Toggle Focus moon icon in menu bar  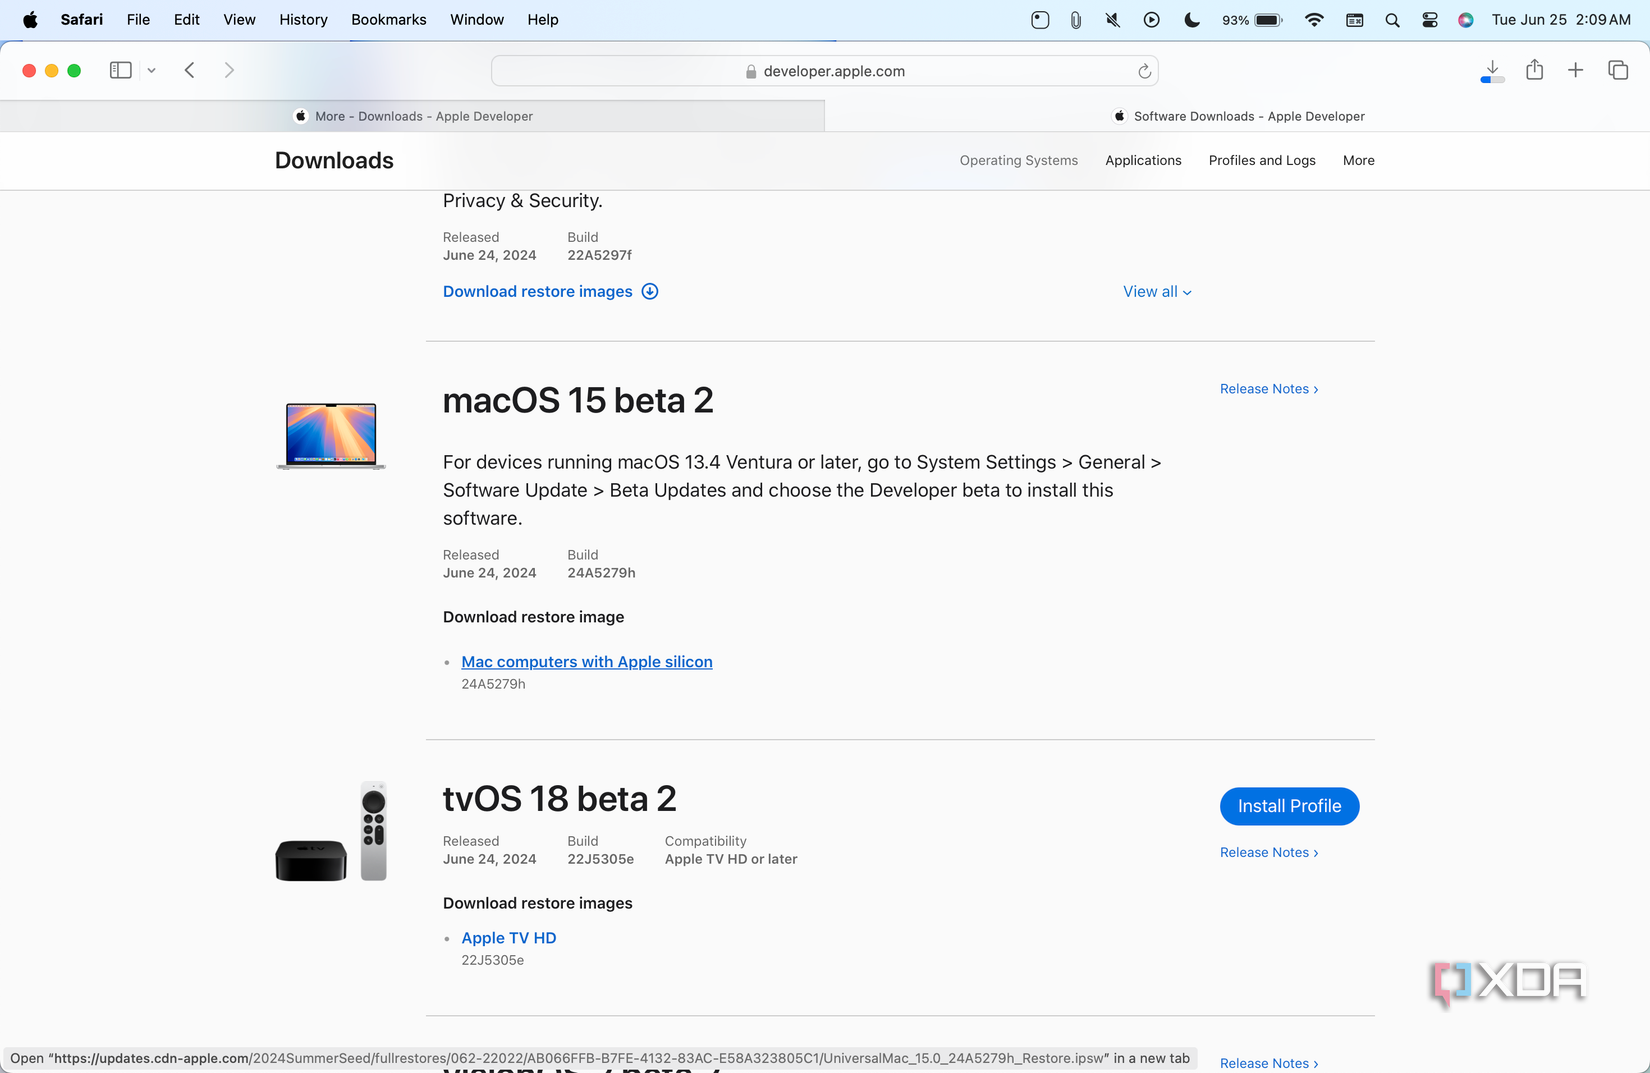[1191, 20]
